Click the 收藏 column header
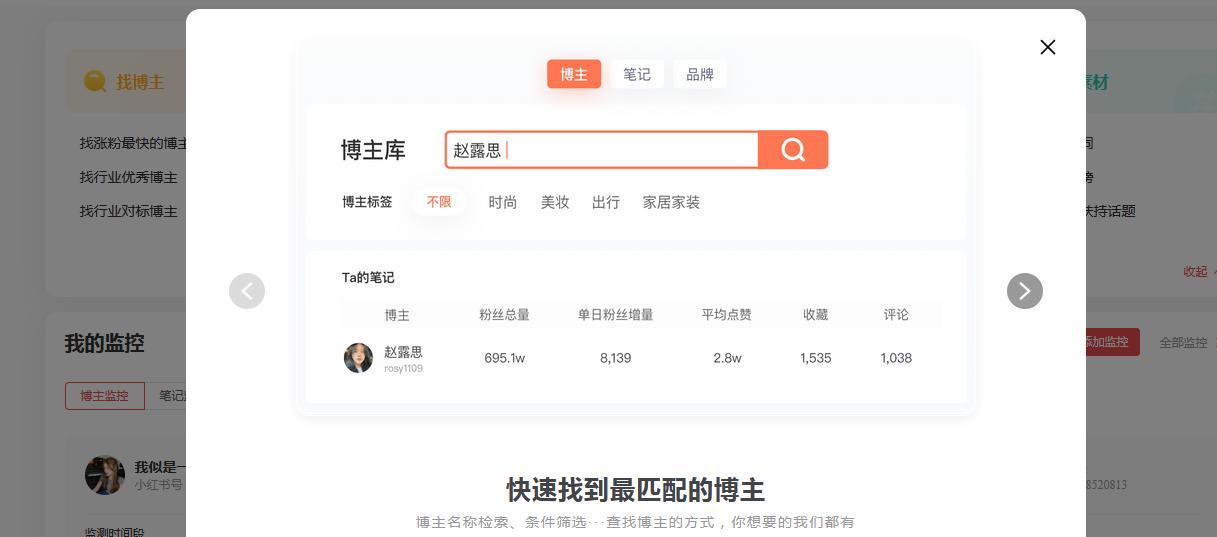1217x537 pixels. (816, 315)
